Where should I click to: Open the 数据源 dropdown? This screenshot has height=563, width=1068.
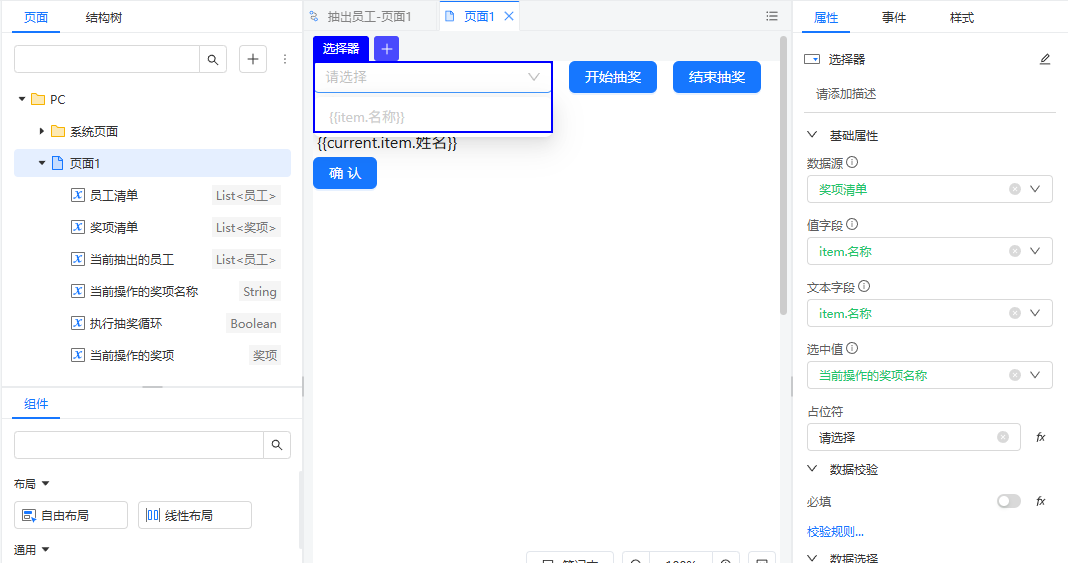(x=1035, y=189)
